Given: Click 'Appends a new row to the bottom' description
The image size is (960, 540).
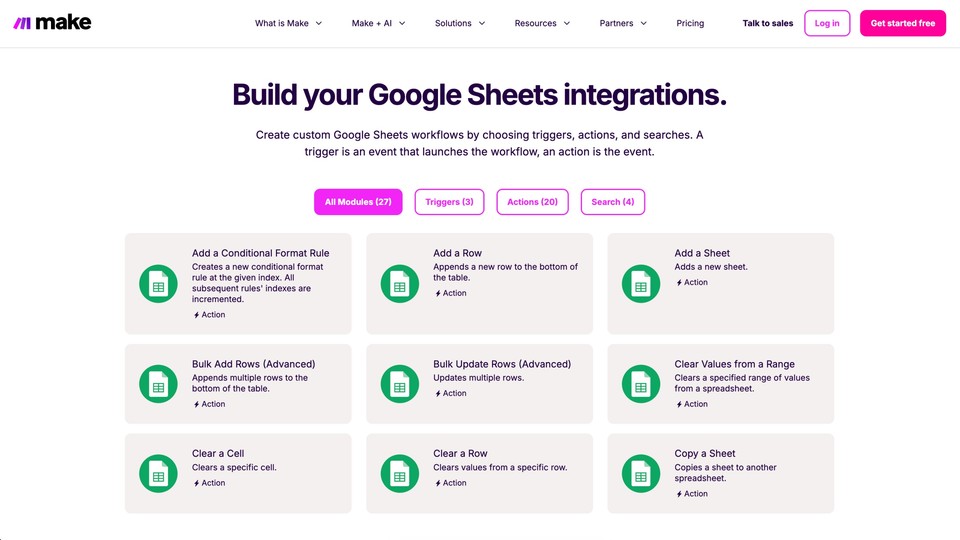Looking at the screenshot, I should tap(505, 272).
